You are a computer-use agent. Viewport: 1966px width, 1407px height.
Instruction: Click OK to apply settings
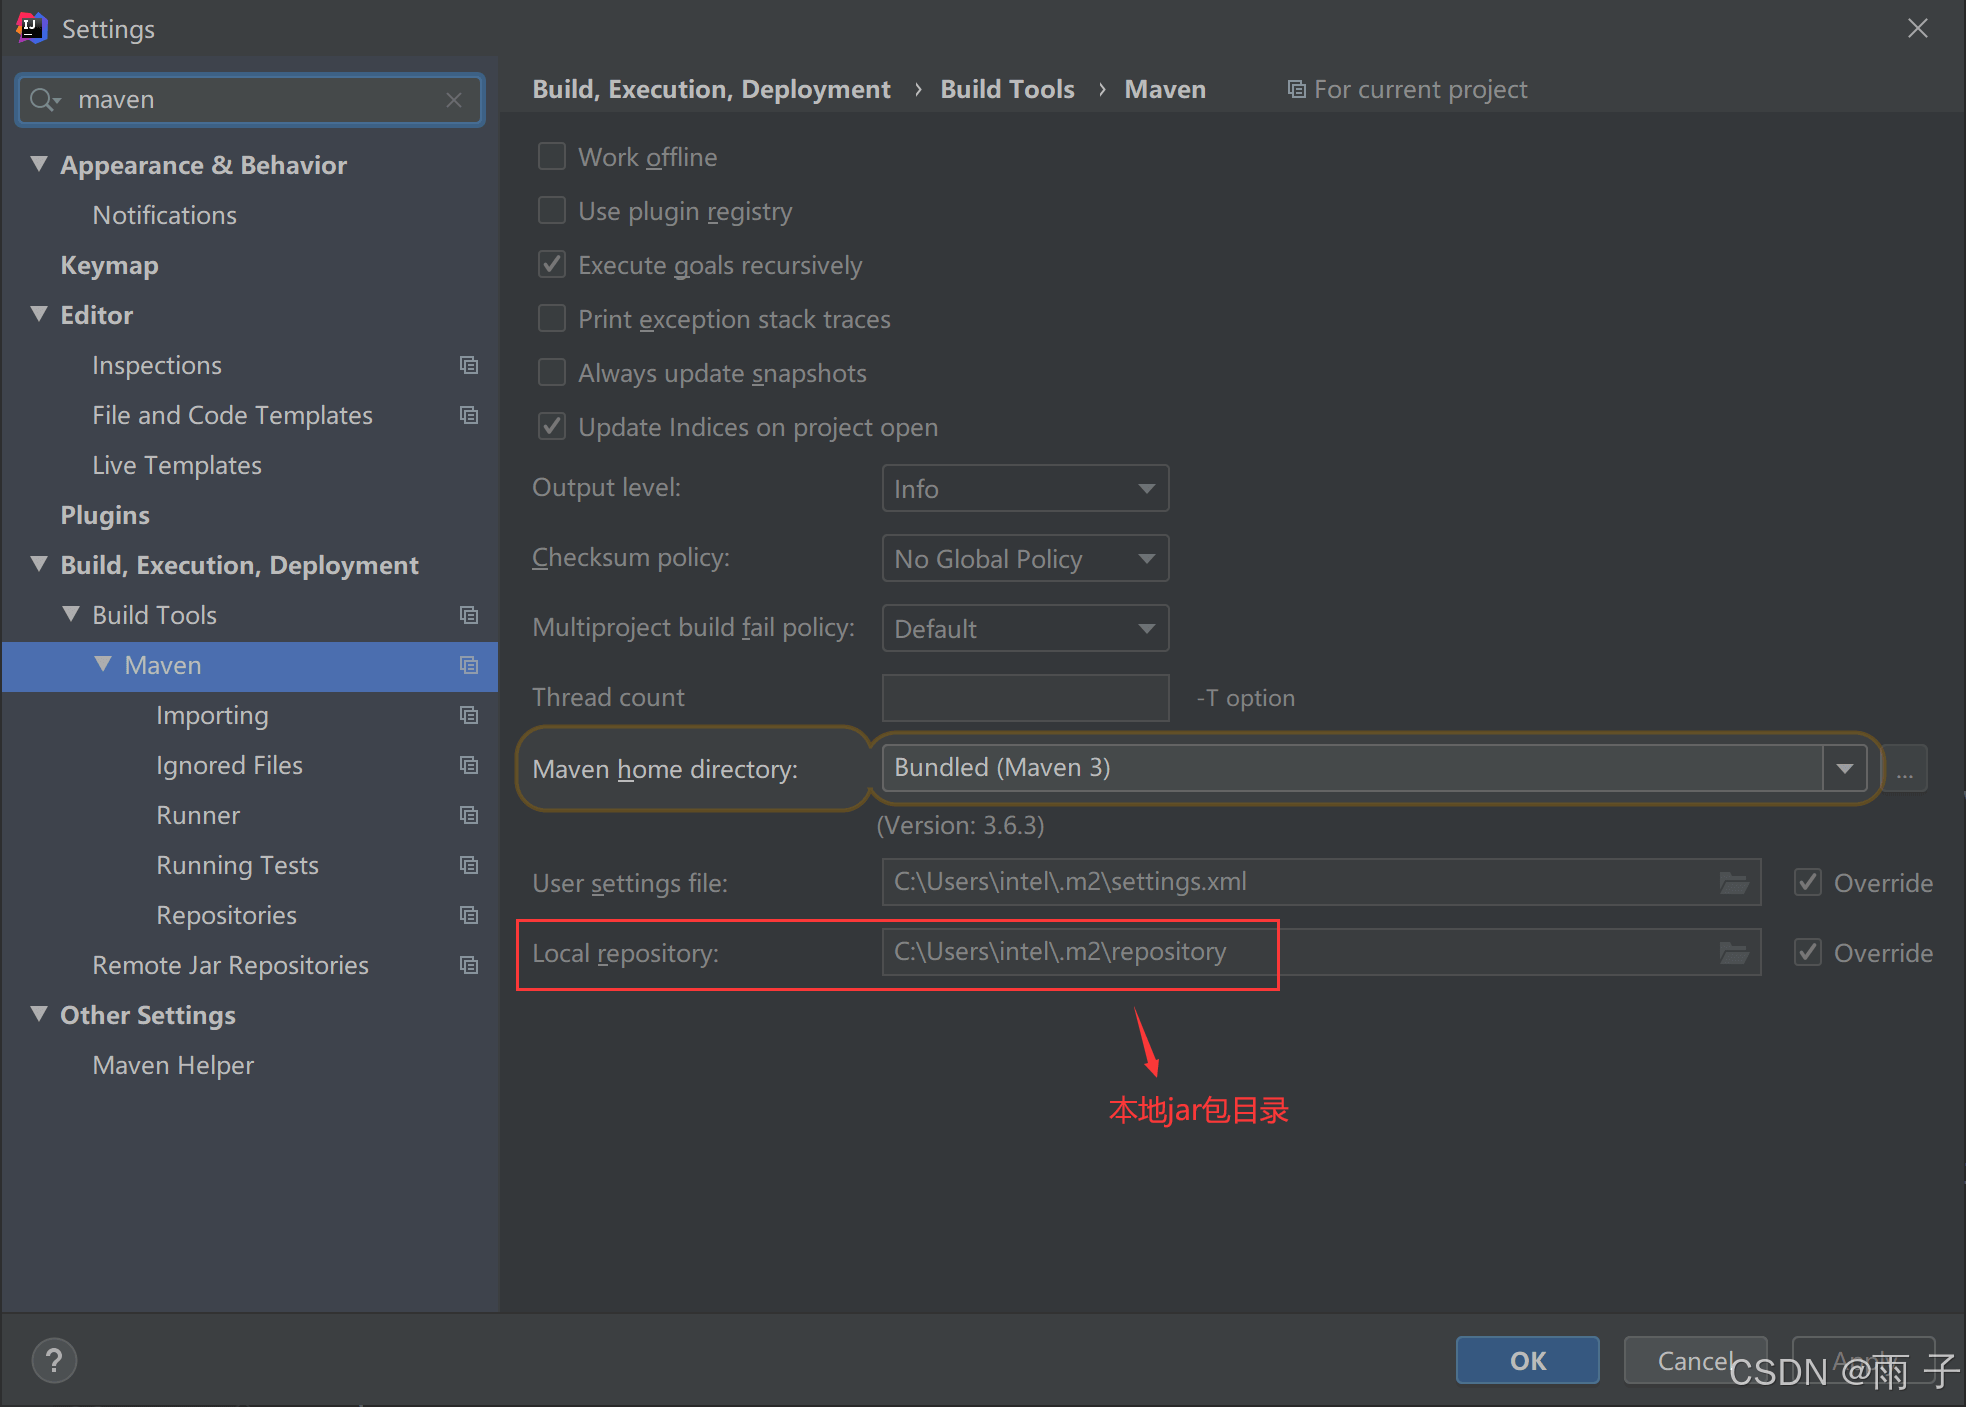pos(1527,1360)
